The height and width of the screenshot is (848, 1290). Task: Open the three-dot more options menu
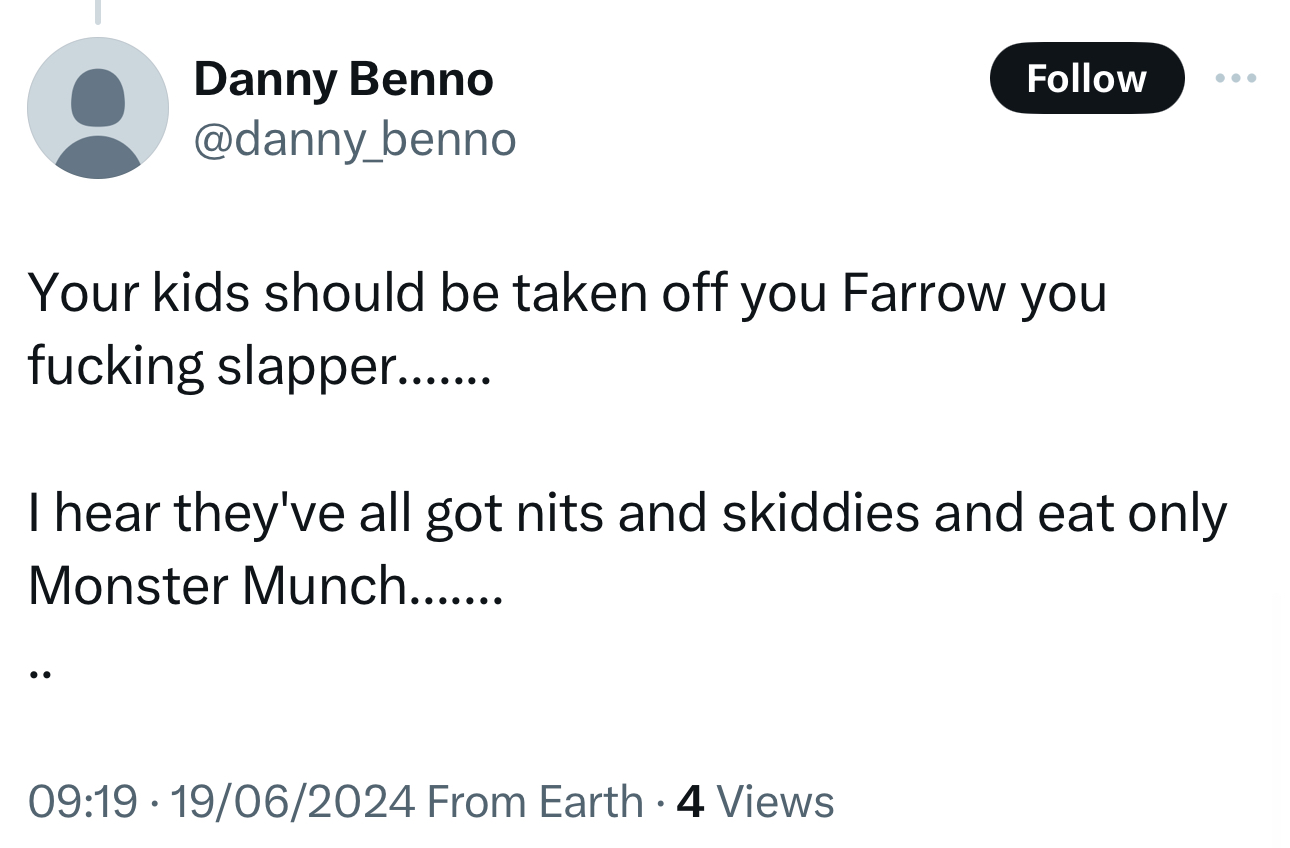[x=1235, y=78]
